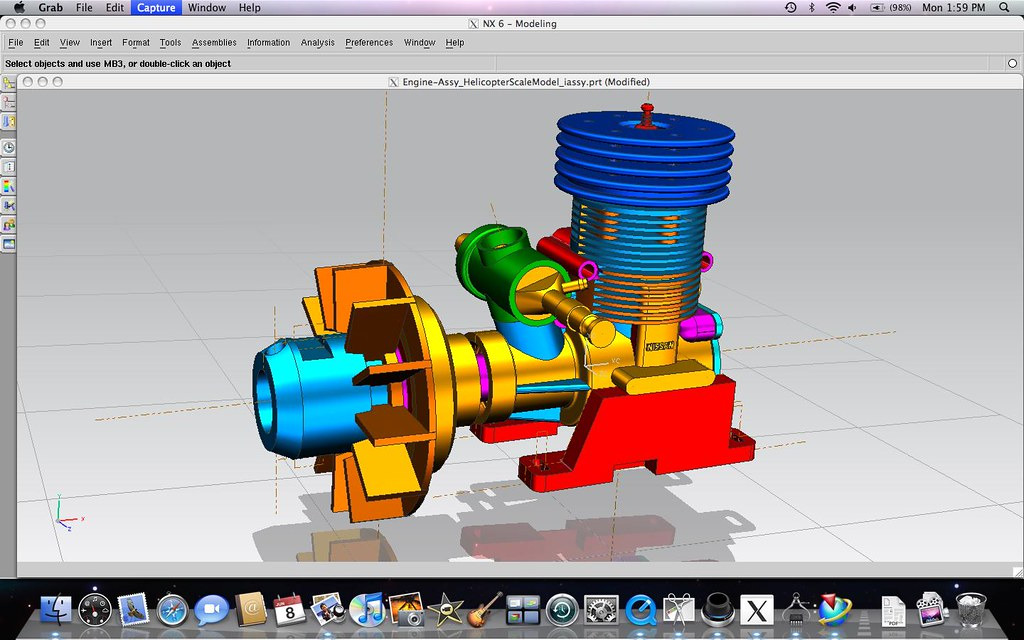Open the Preferences menu
Image resolution: width=1024 pixels, height=640 pixels.
(x=369, y=43)
